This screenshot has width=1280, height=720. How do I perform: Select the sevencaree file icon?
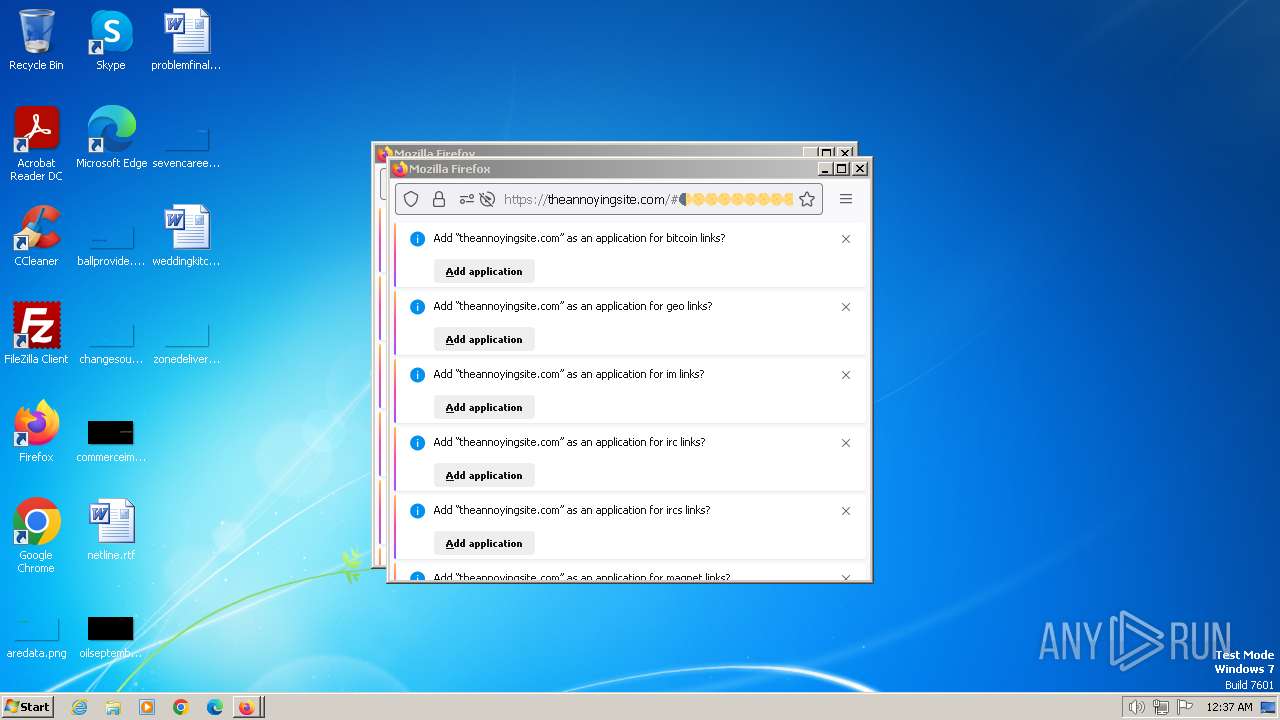click(x=186, y=146)
